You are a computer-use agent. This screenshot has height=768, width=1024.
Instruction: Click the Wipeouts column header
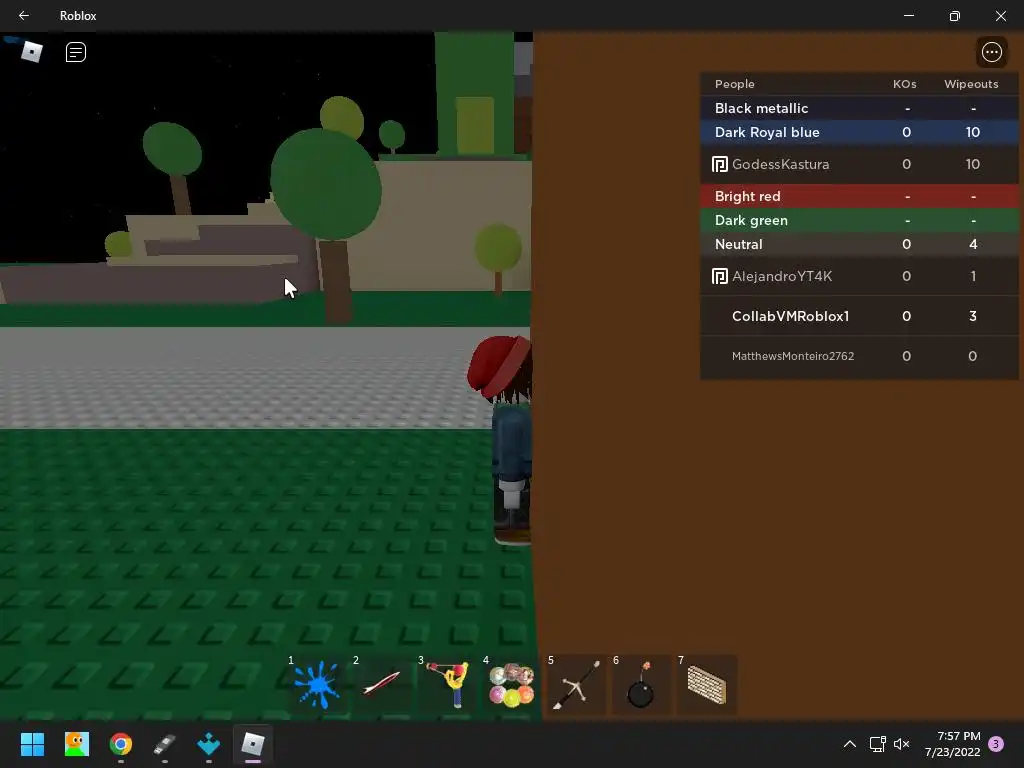tap(971, 84)
